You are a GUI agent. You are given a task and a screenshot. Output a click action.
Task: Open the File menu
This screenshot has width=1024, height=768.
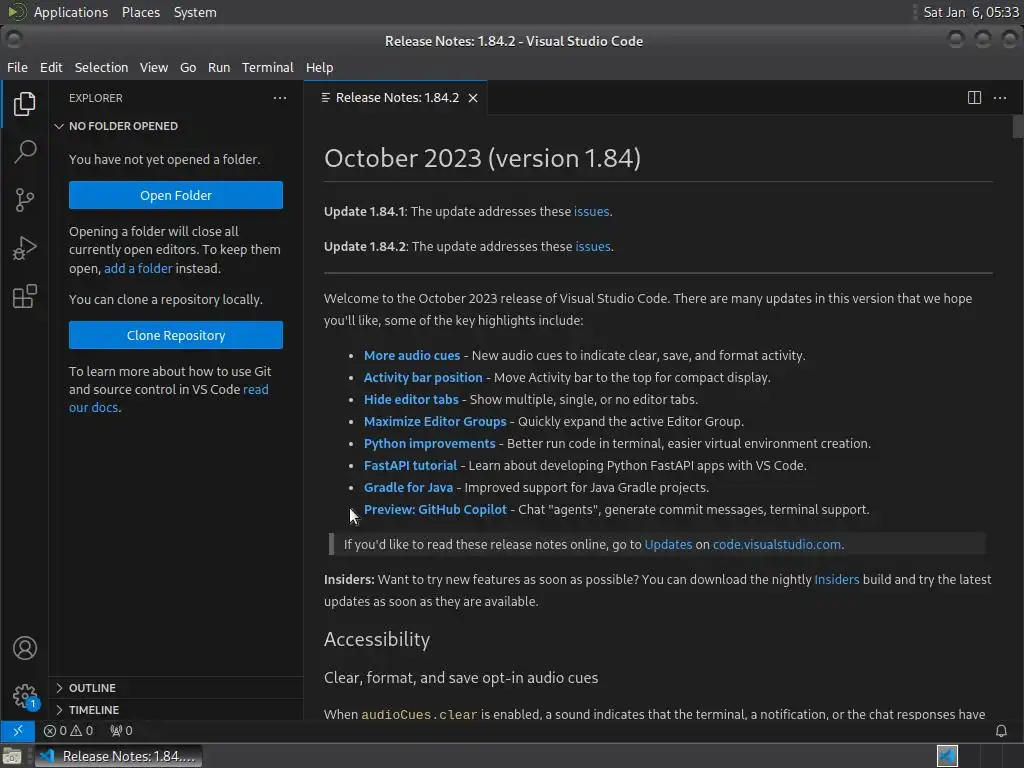coord(17,67)
